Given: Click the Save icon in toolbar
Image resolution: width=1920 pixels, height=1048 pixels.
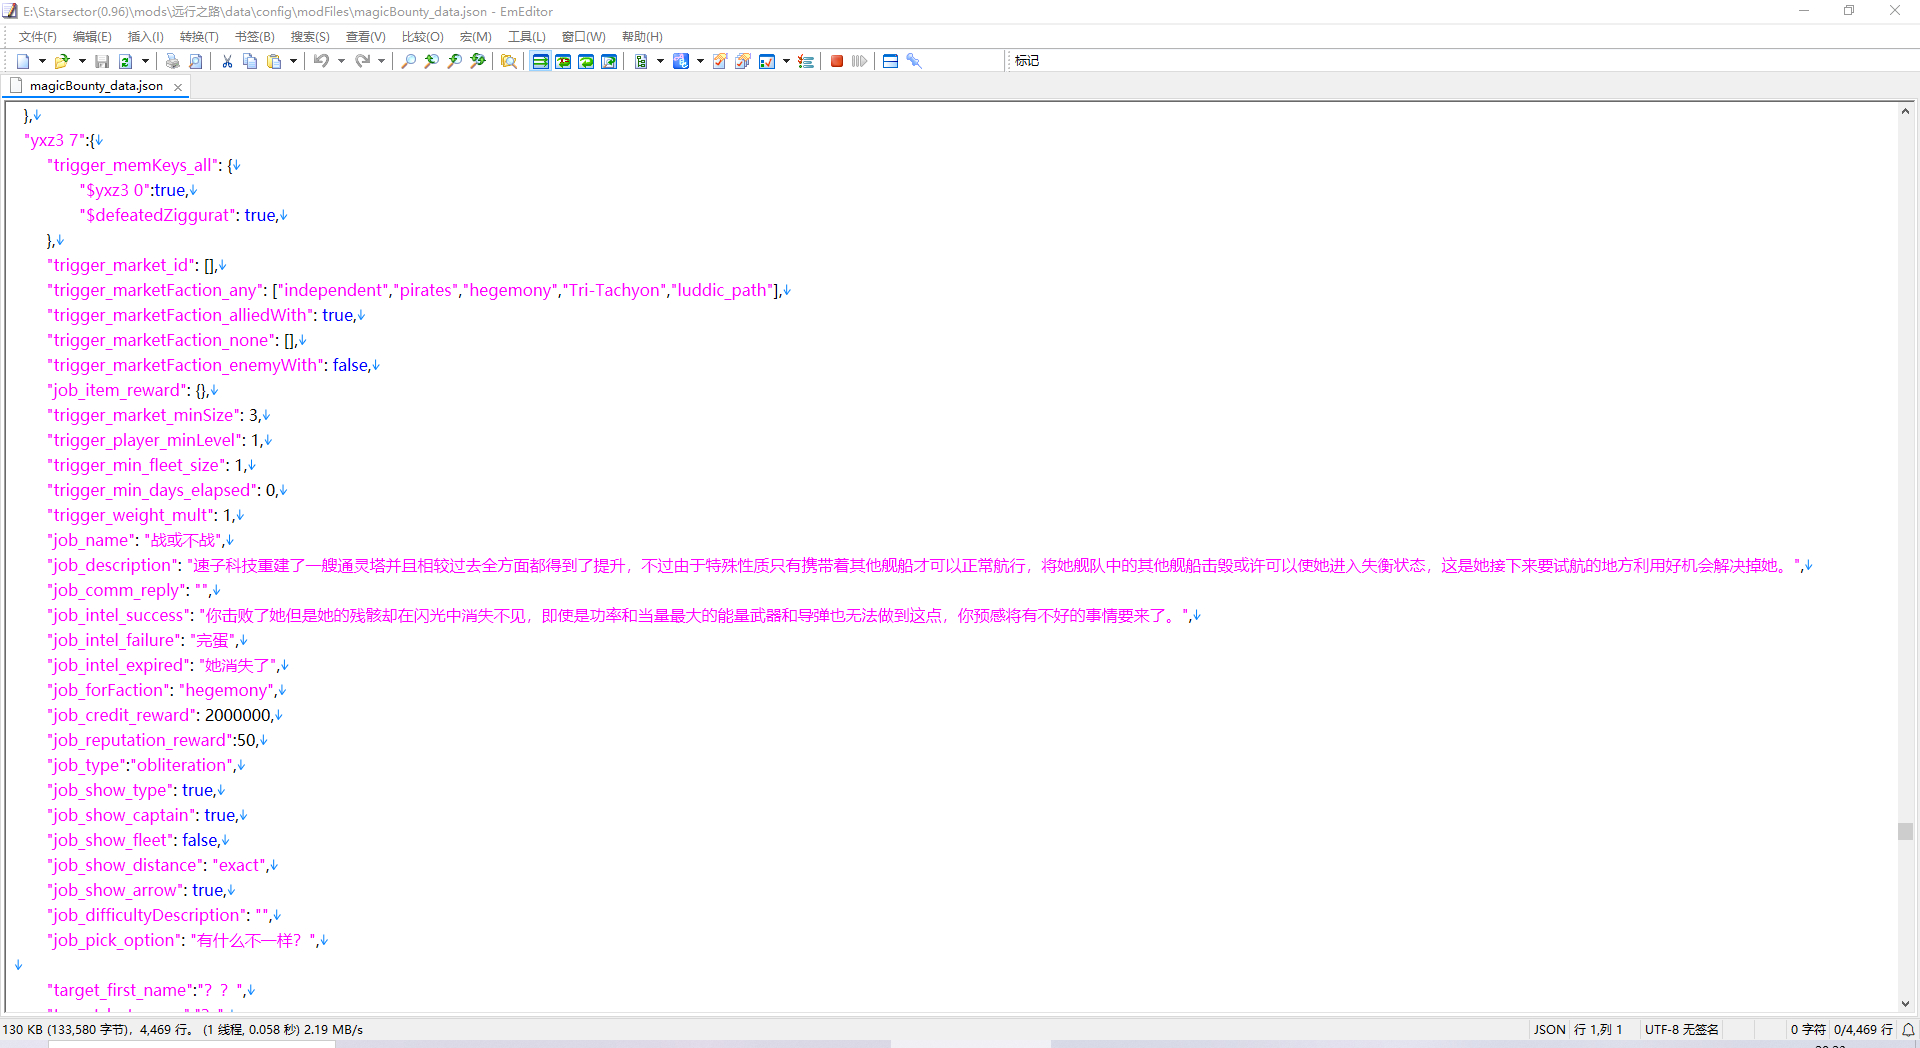Looking at the screenshot, I should [x=102, y=61].
